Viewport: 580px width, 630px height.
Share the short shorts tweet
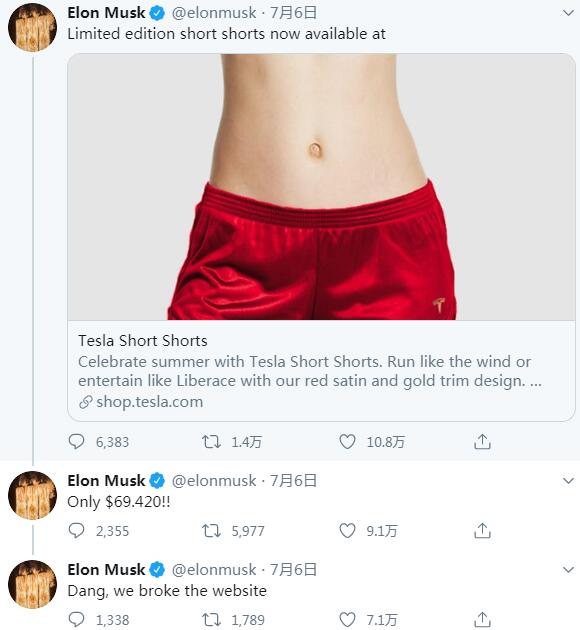click(x=482, y=441)
